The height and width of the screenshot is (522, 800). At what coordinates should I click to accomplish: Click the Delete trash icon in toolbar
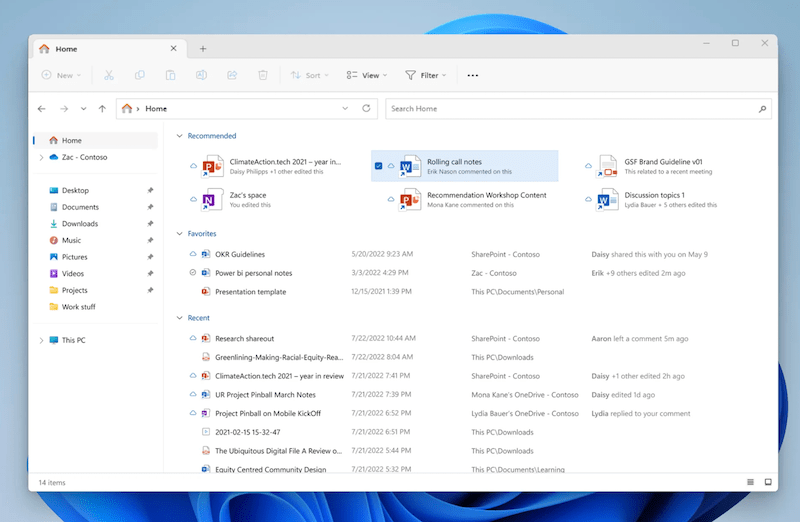pos(263,75)
